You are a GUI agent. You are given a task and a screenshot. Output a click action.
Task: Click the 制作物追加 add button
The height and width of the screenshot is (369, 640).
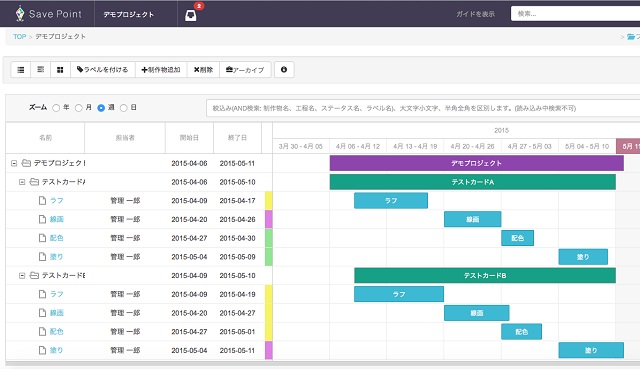[161, 70]
